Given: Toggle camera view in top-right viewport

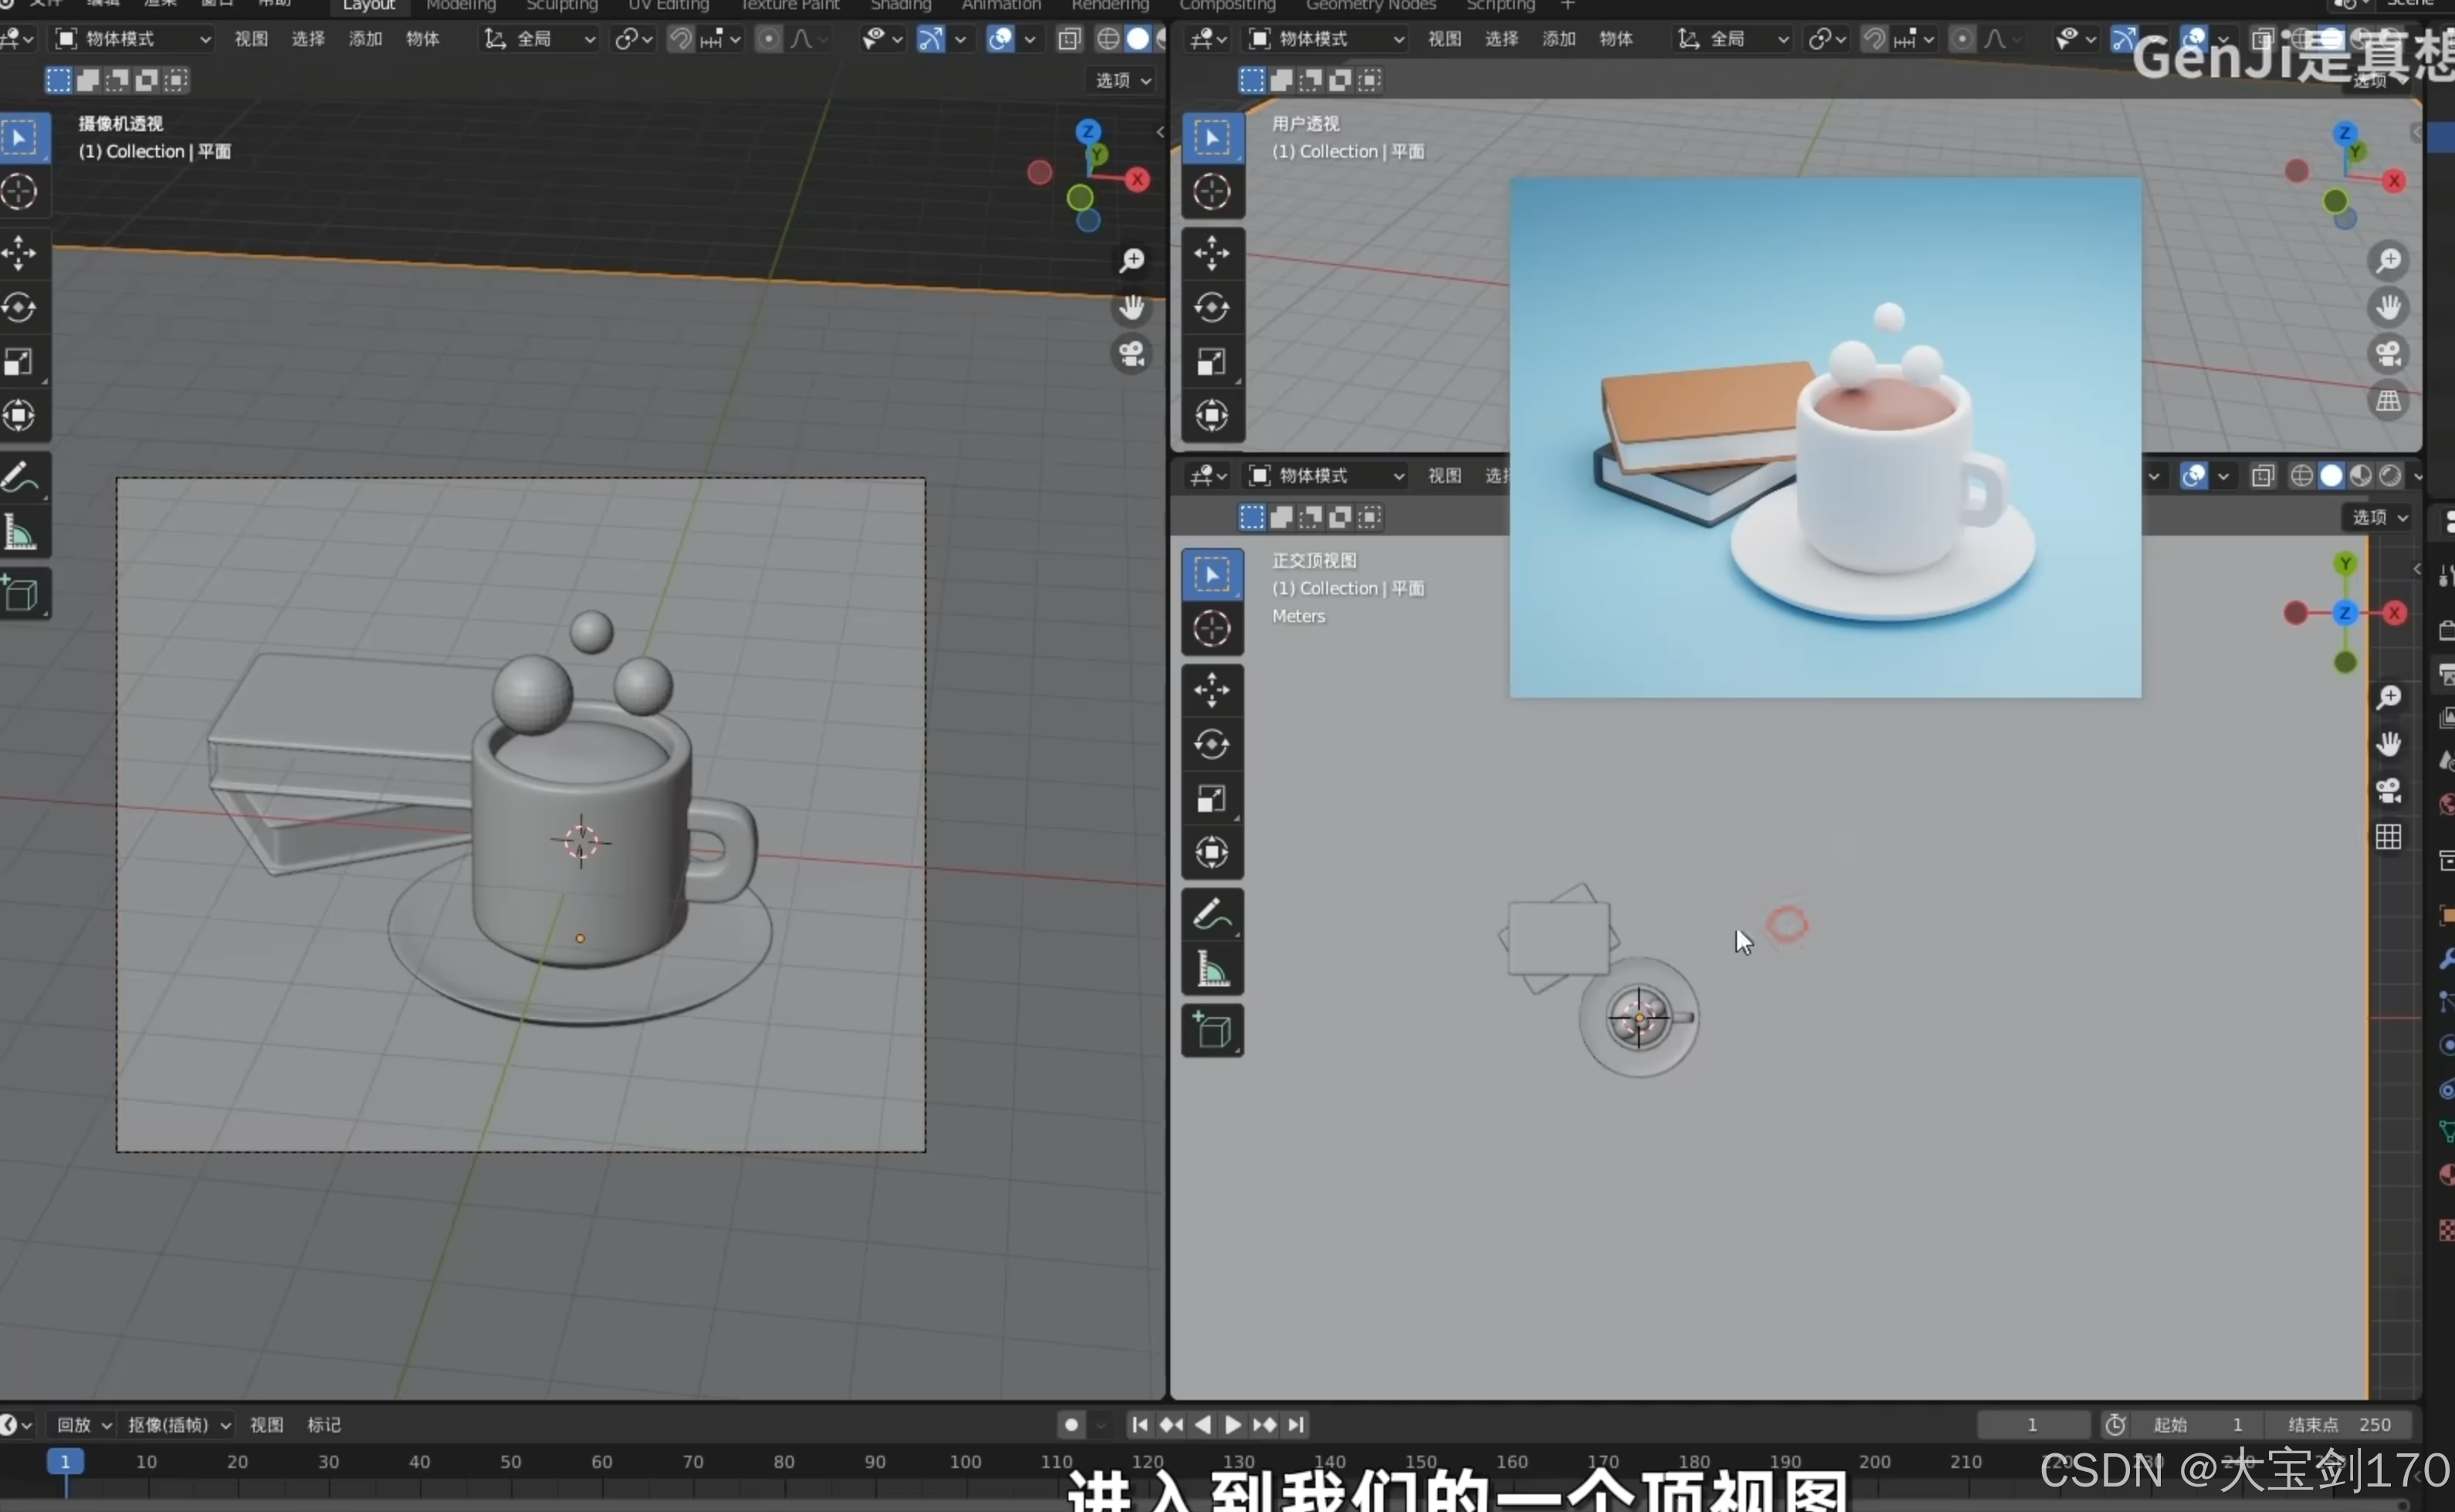Looking at the screenshot, I should (2388, 354).
